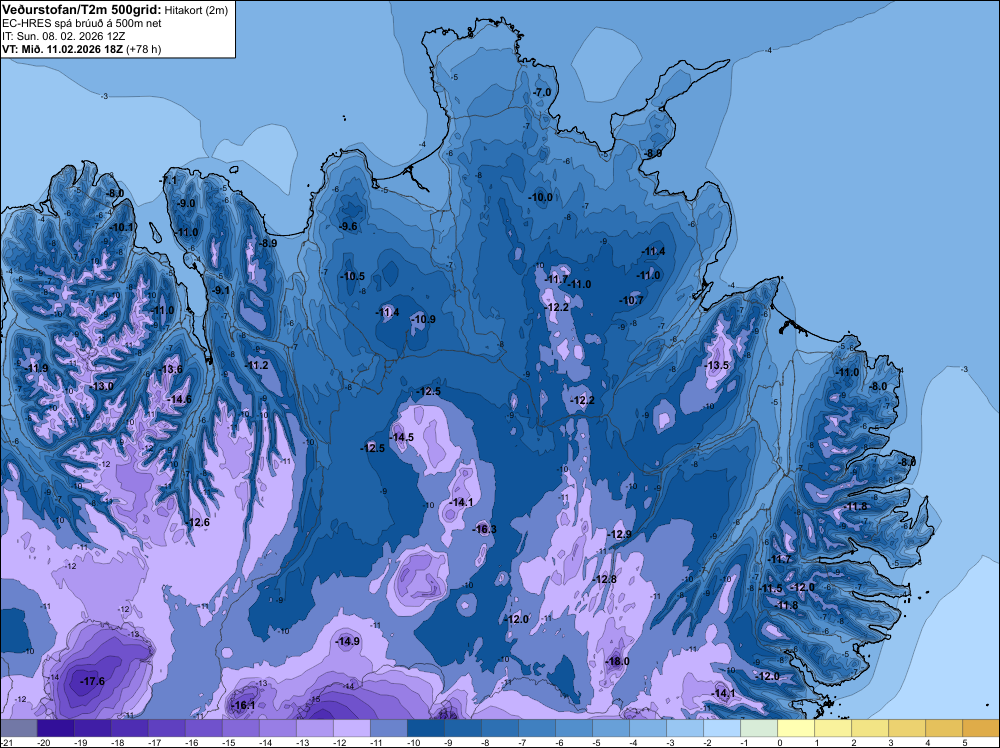
Task: Click the -11.9 temperature value
Action: tap(36, 368)
